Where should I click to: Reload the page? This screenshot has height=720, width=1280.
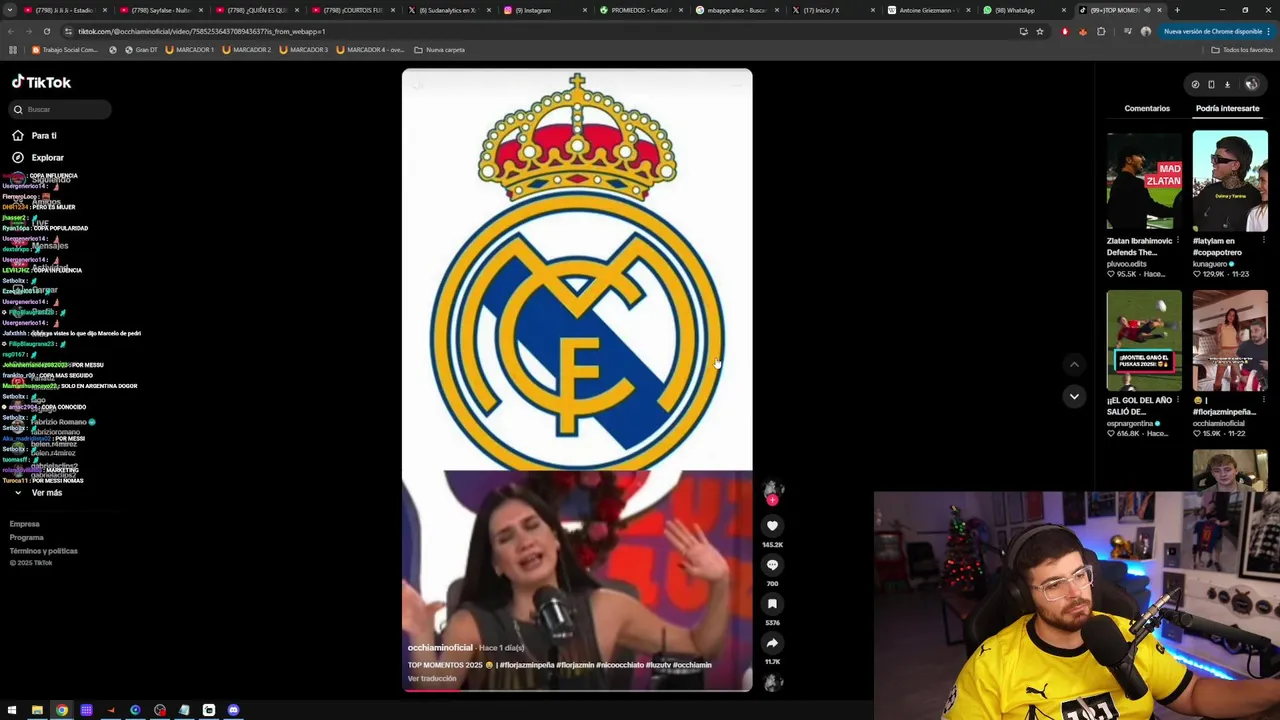(47, 31)
